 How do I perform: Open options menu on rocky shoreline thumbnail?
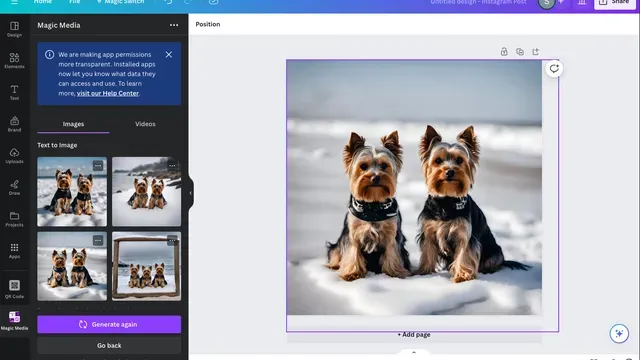coord(172,166)
